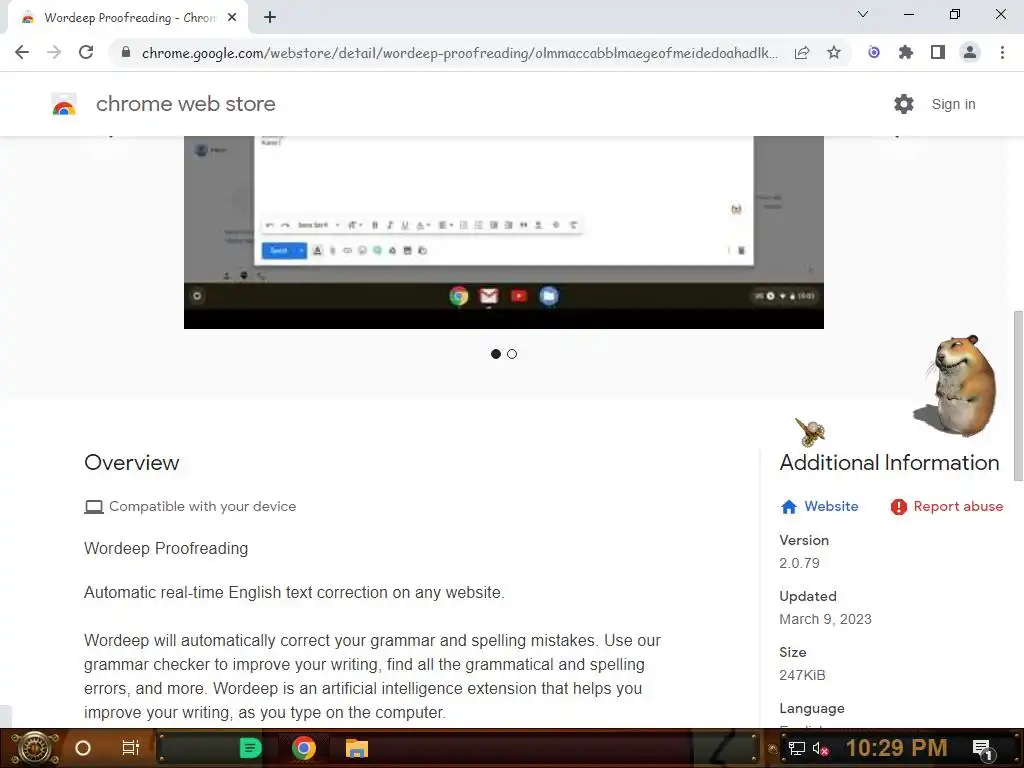Open File Explorer from taskbar
This screenshot has width=1024, height=768.
357,748
